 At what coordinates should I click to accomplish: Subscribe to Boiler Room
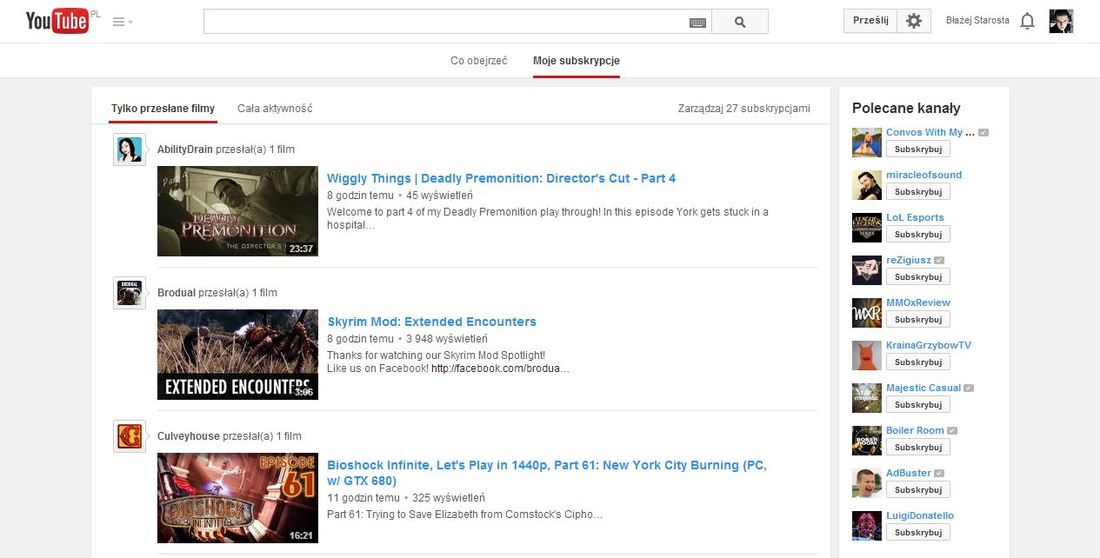coord(918,448)
